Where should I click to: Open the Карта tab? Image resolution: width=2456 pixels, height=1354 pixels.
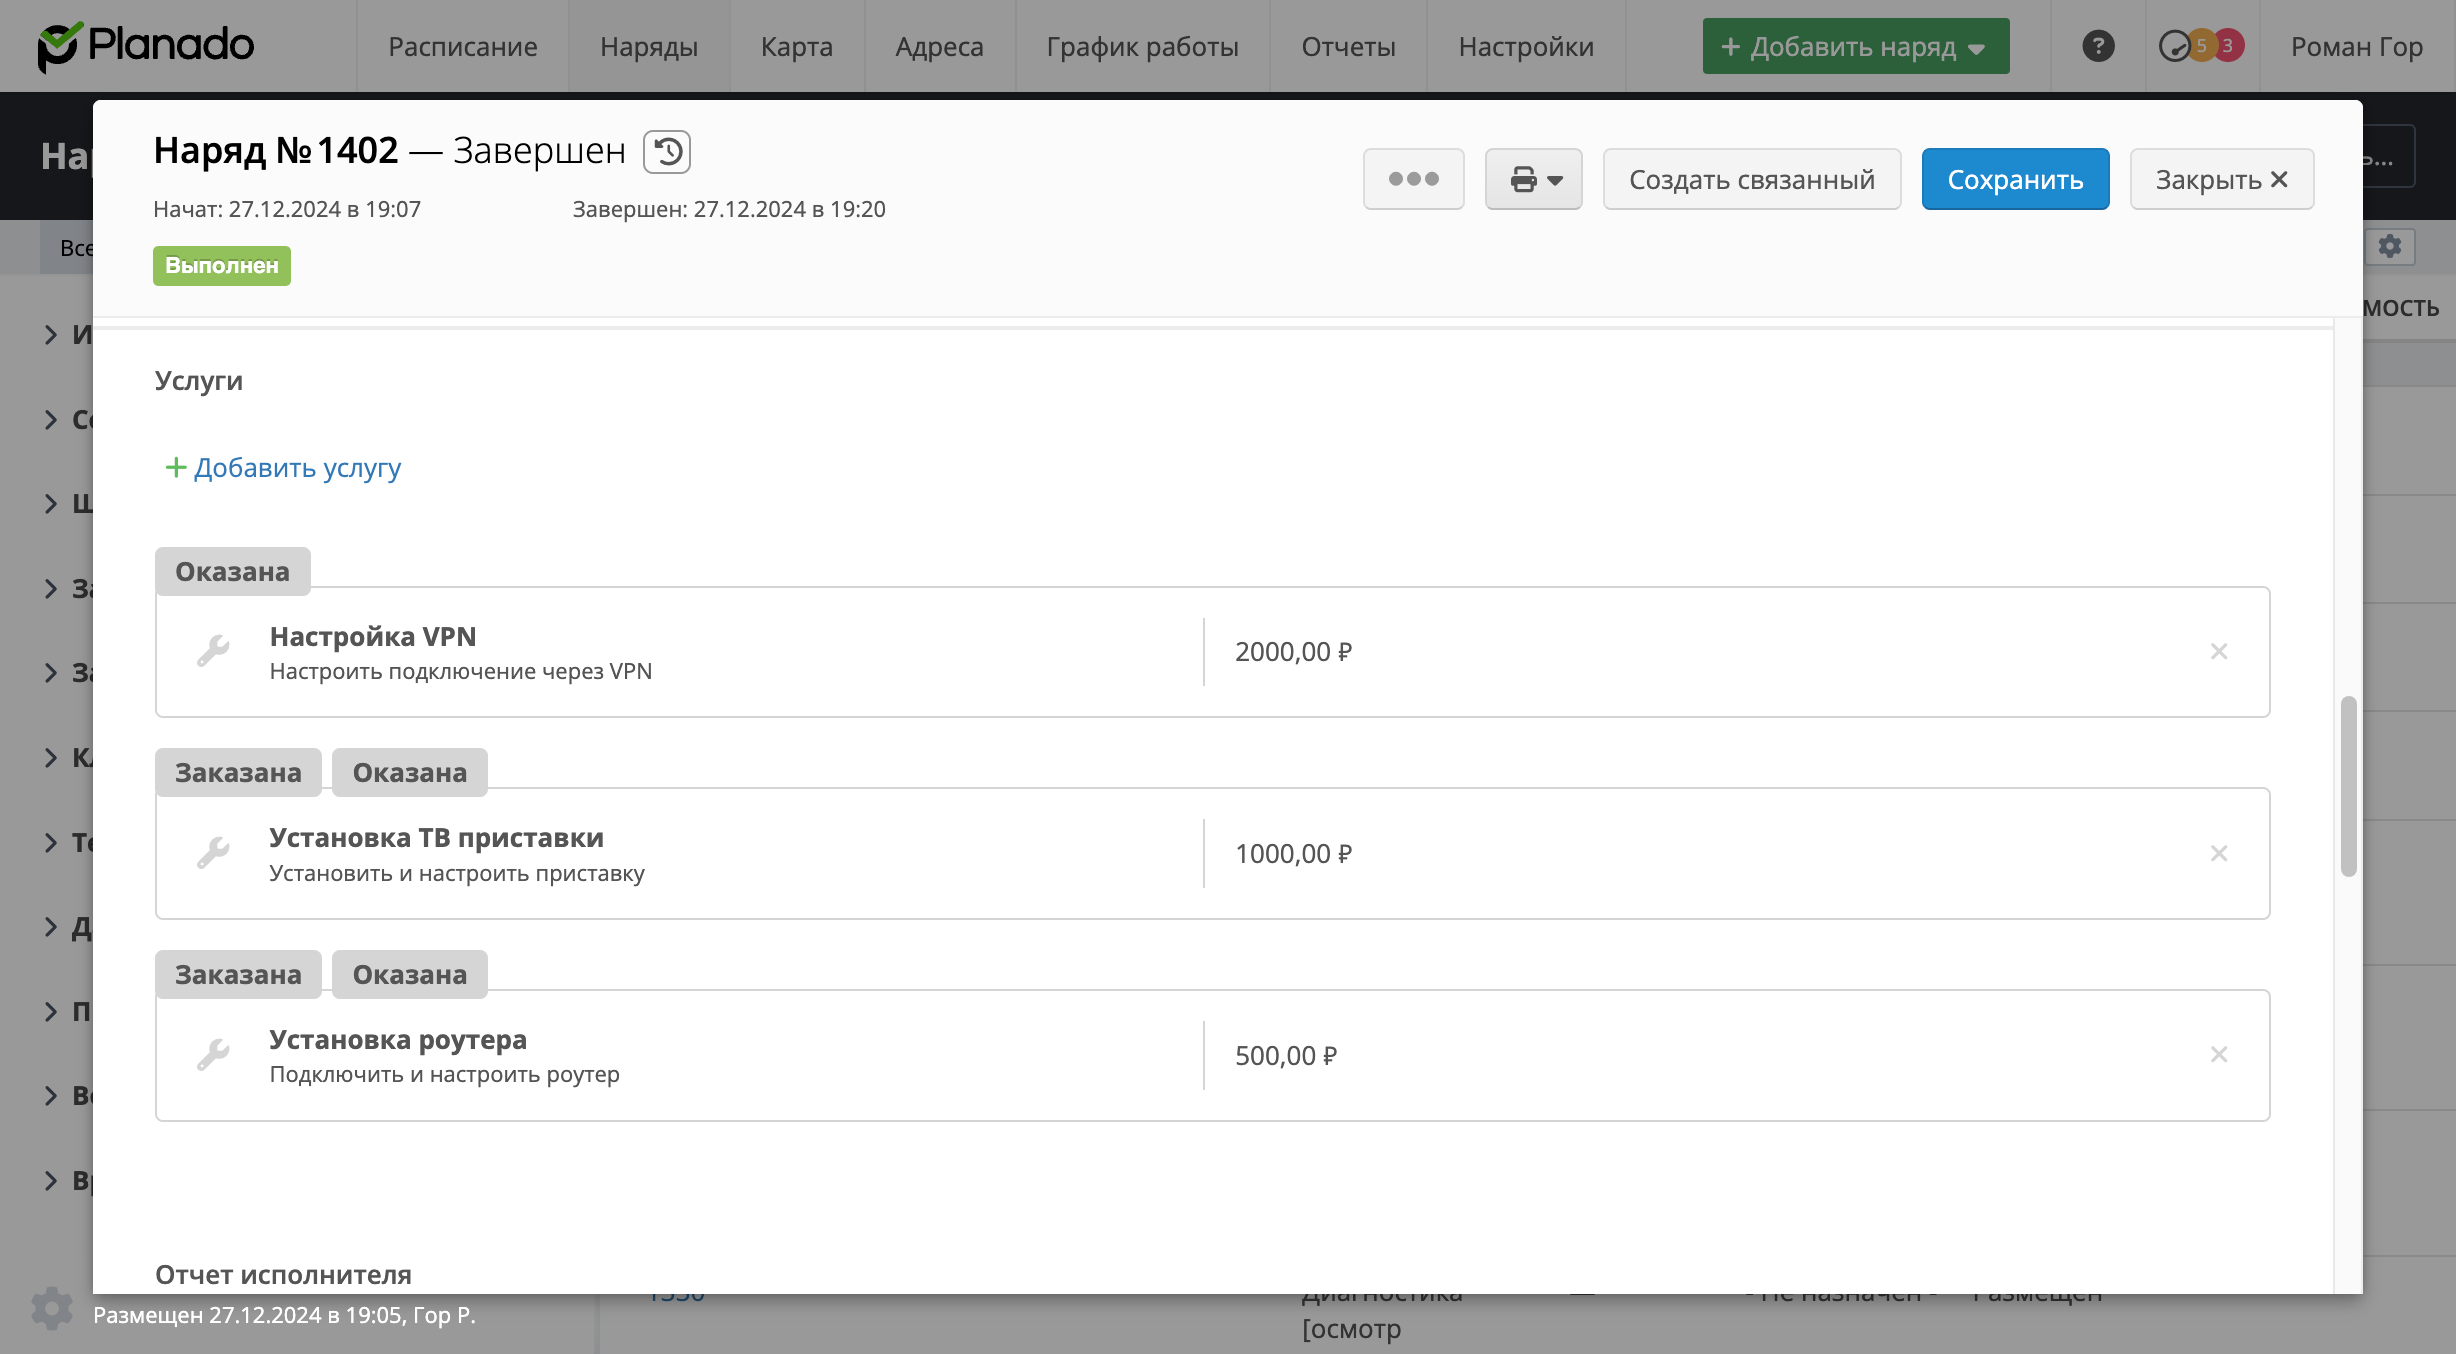point(796,46)
